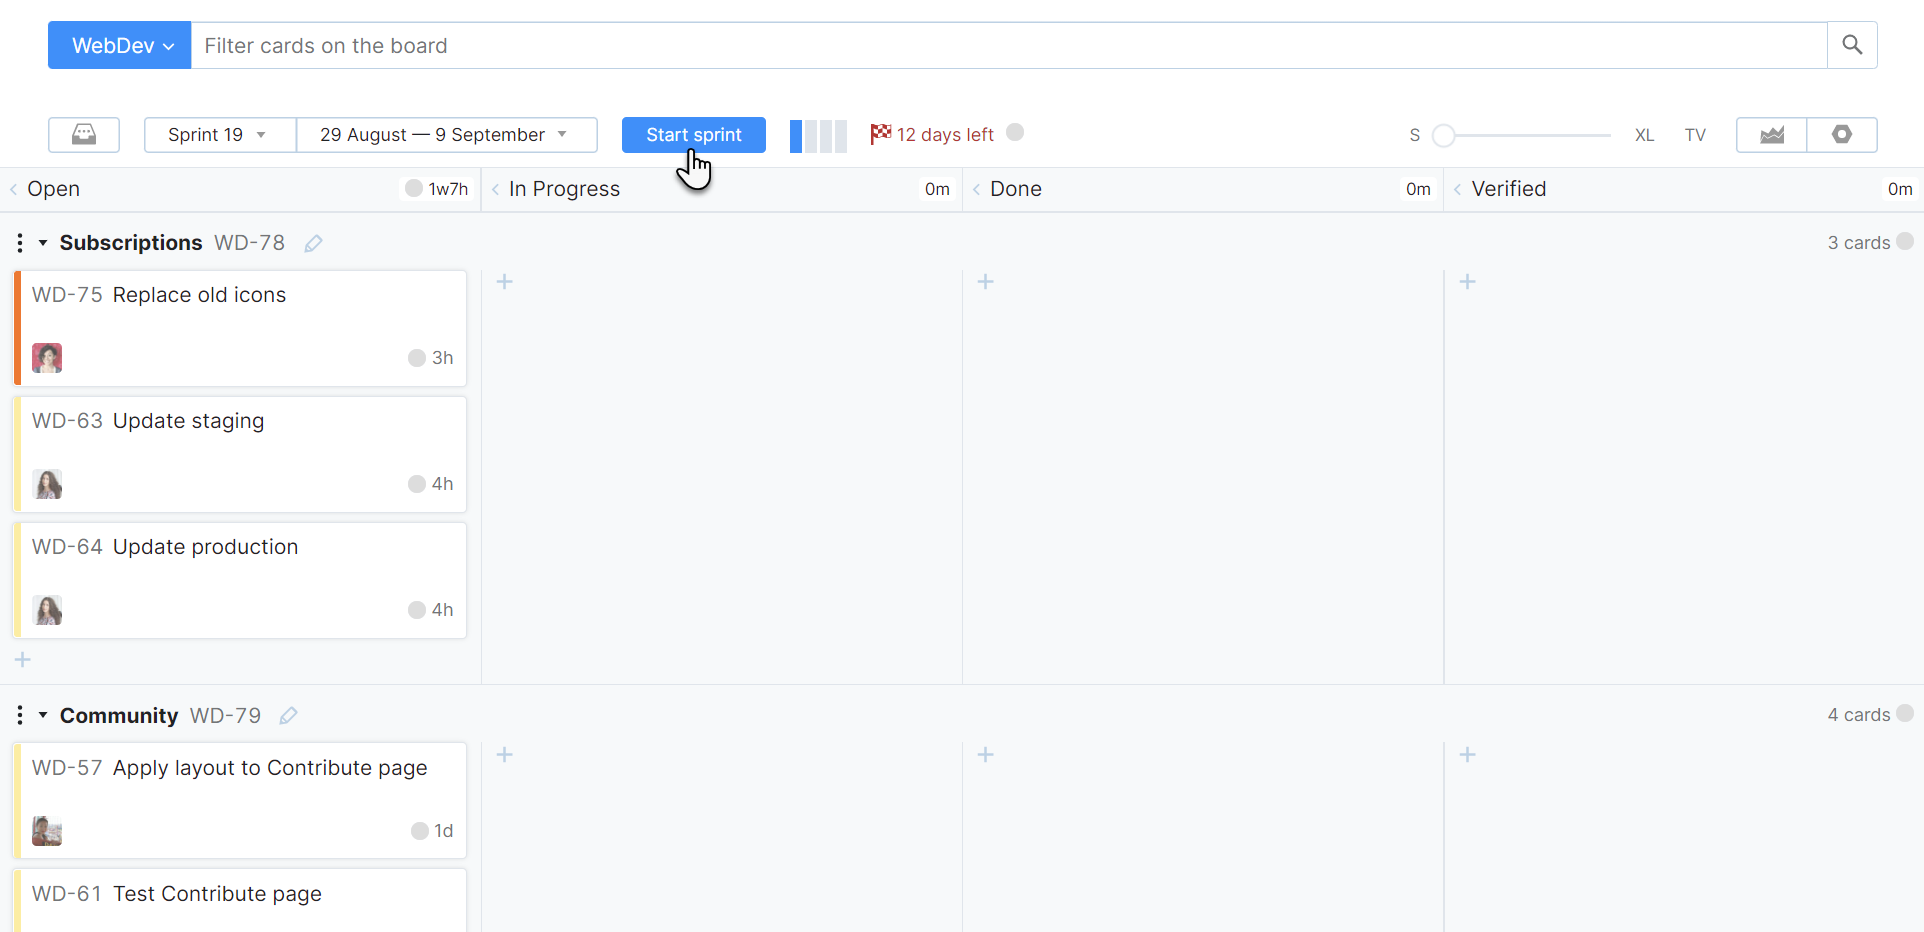The height and width of the screenshot is (932, 1924).
Task: Click the WD-78 swimlane issue ID
Action: 250,243
